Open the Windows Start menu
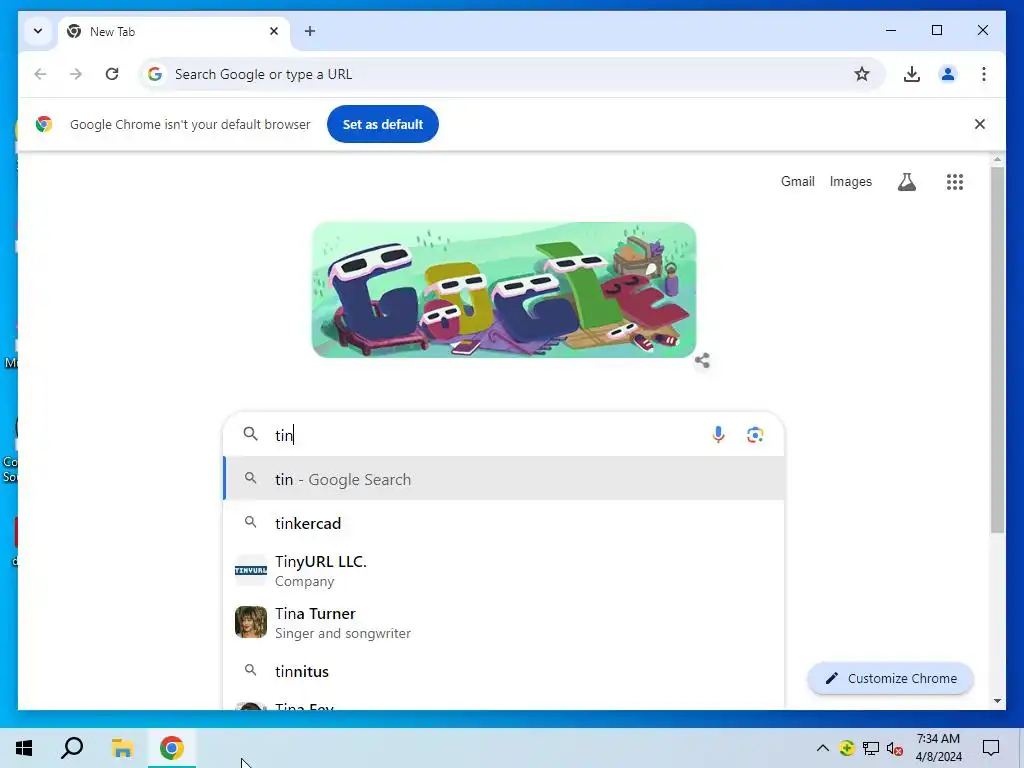Image resolution: width=1024 pixels, height=768 pixels. point(24,748)
